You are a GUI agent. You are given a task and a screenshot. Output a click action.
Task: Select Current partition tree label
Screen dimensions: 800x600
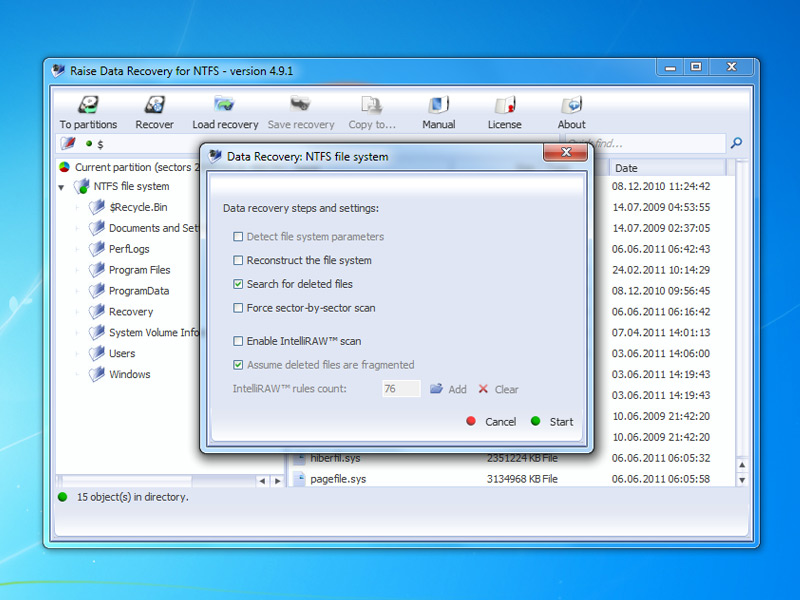[137, 167]
